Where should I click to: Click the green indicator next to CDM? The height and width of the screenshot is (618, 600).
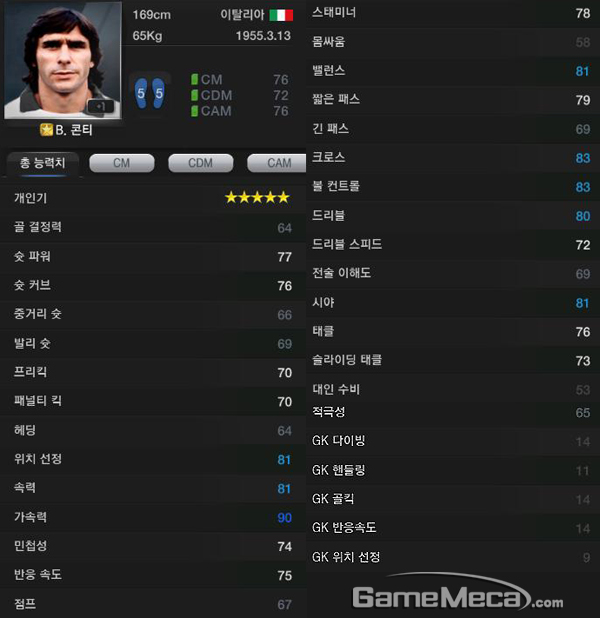[x=194, y=95]
